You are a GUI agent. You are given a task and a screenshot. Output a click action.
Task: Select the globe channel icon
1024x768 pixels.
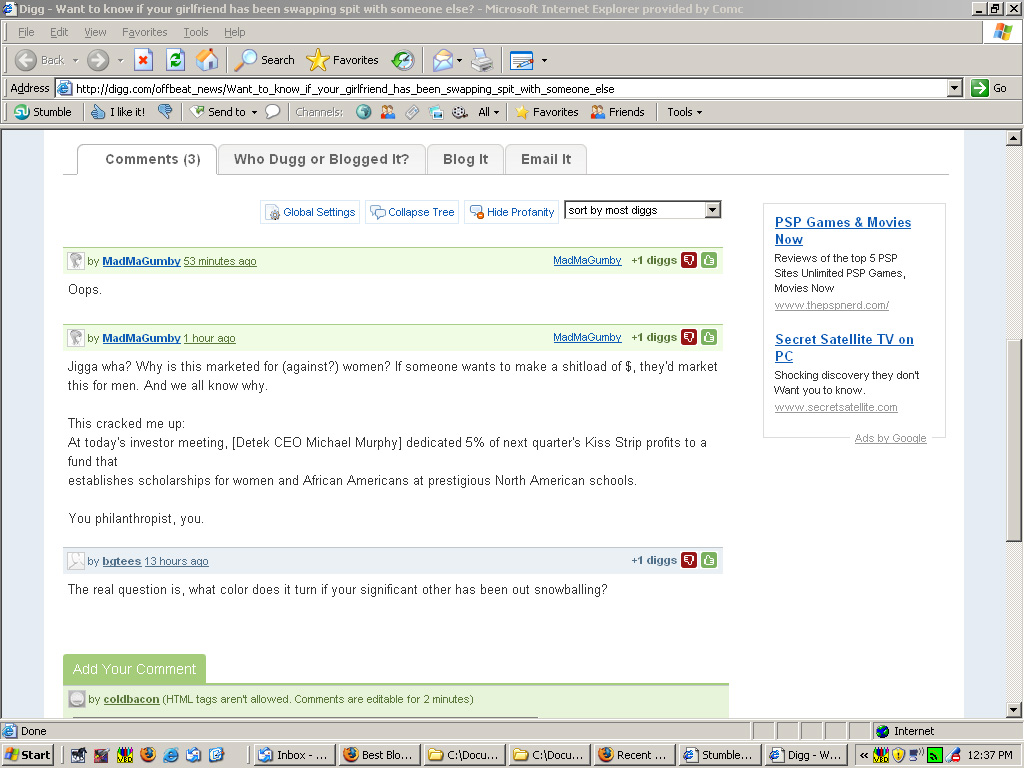(364, 112)
